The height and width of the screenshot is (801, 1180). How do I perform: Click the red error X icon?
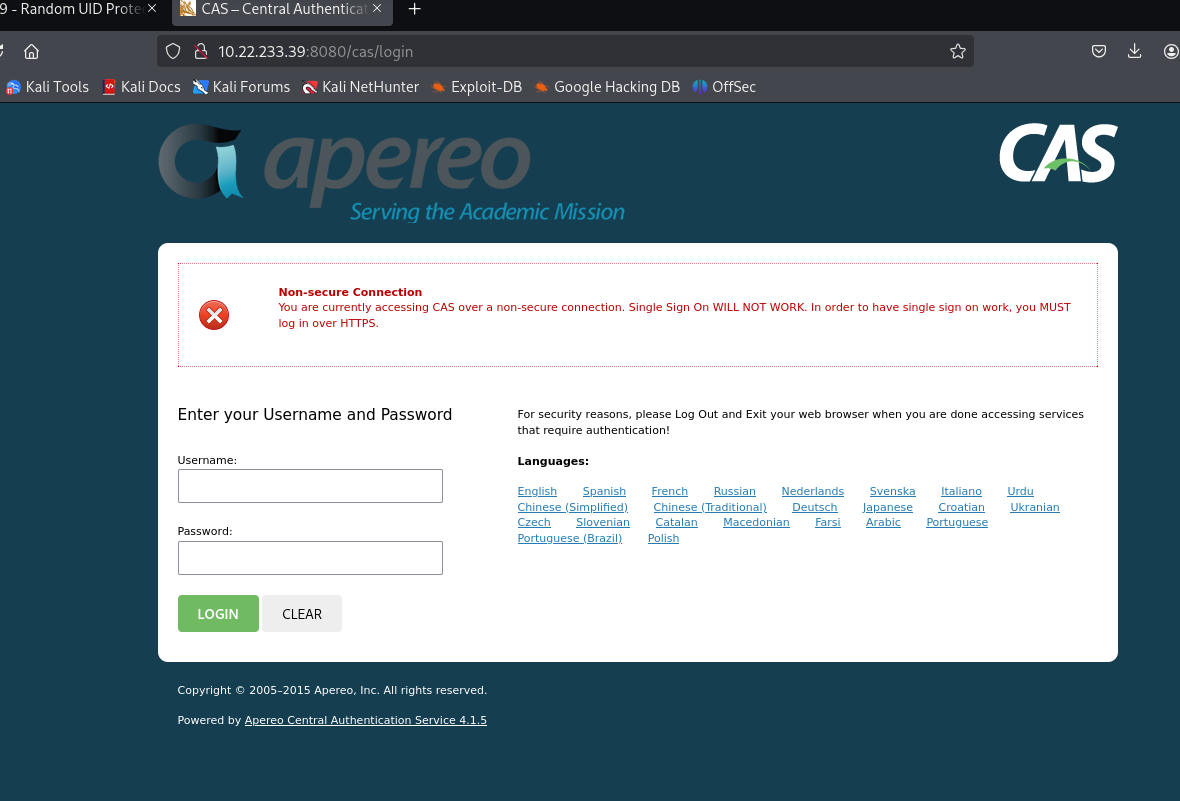(x=214, y=315)
